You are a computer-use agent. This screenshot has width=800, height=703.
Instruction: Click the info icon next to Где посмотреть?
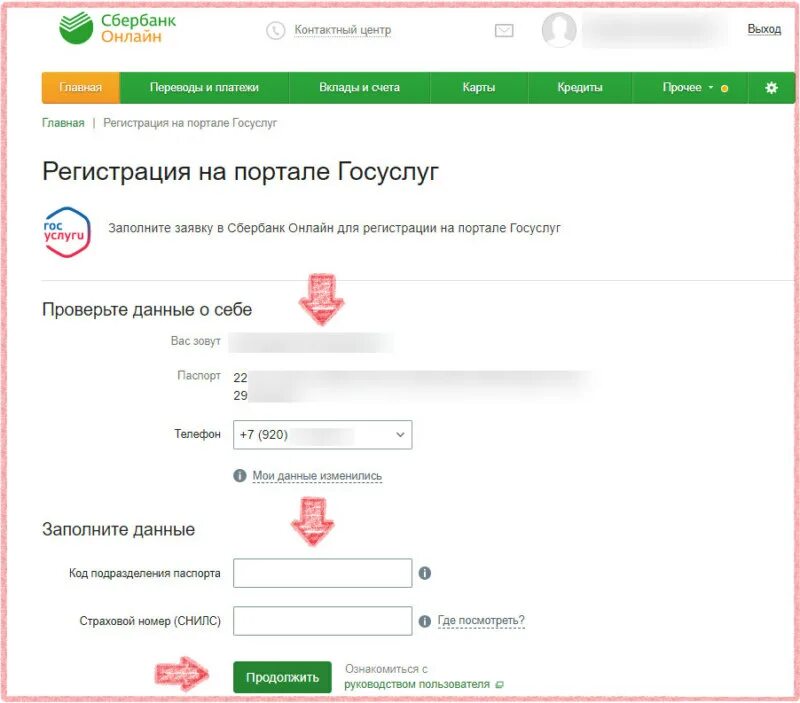[x=424, y=621]
